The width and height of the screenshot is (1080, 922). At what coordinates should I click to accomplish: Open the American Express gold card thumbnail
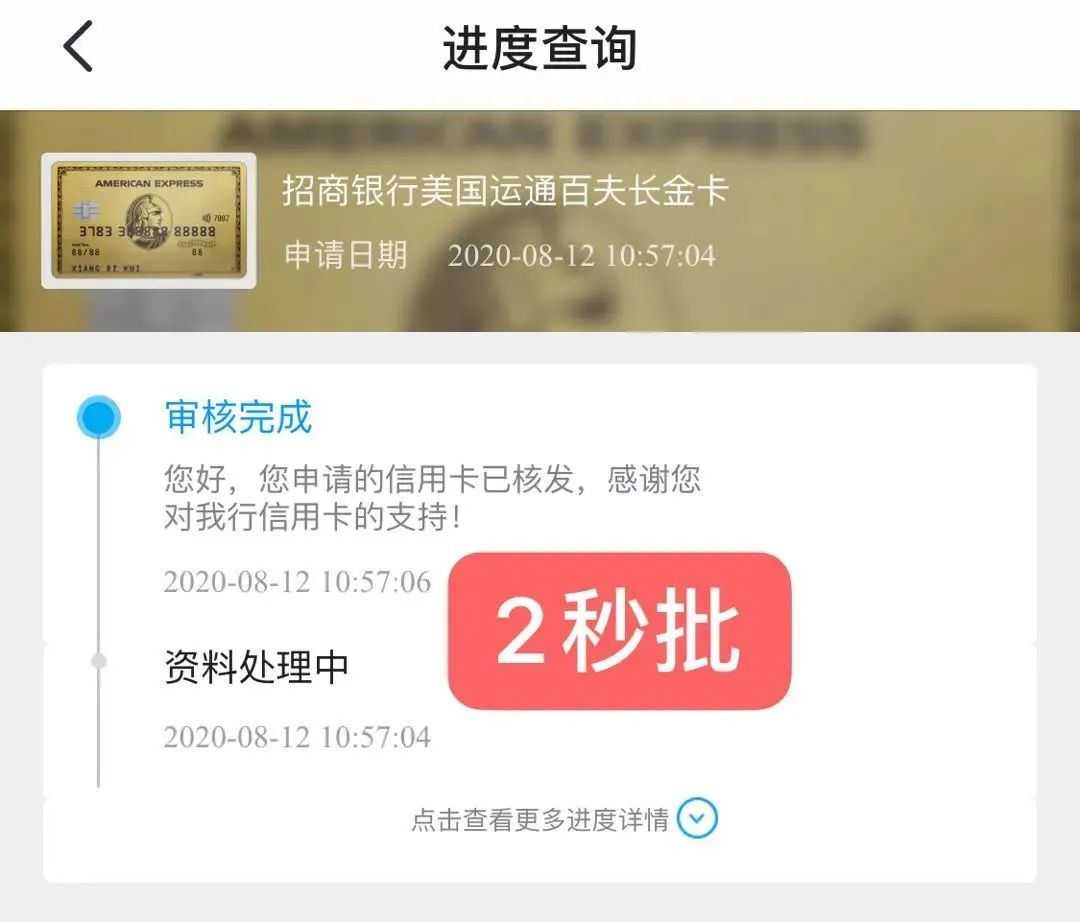coord(149,220)
